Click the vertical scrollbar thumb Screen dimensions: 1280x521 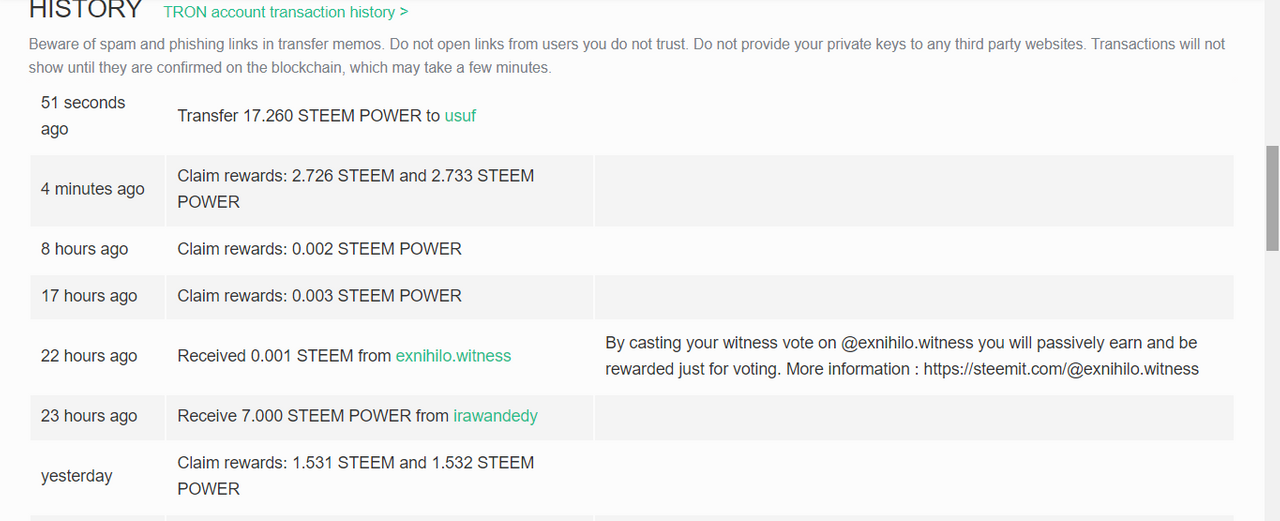[x=1272, y=197]
